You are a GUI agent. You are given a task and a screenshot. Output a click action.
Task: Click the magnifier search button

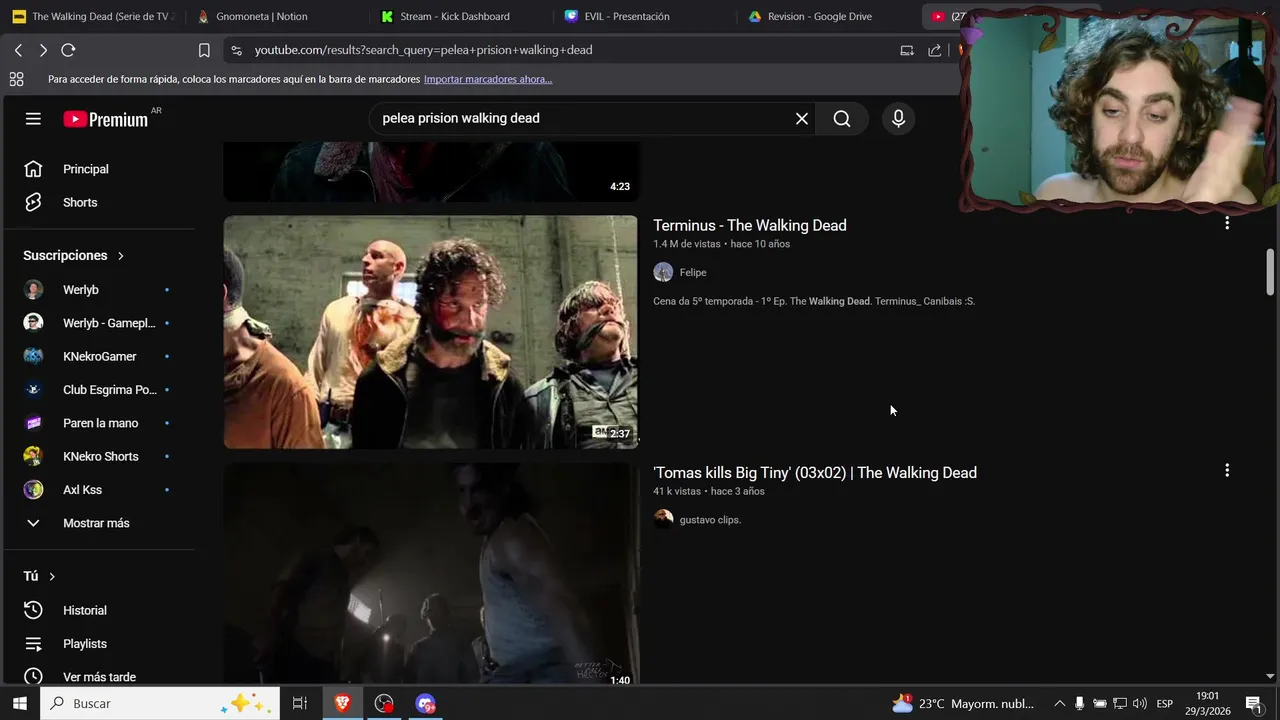842,119
